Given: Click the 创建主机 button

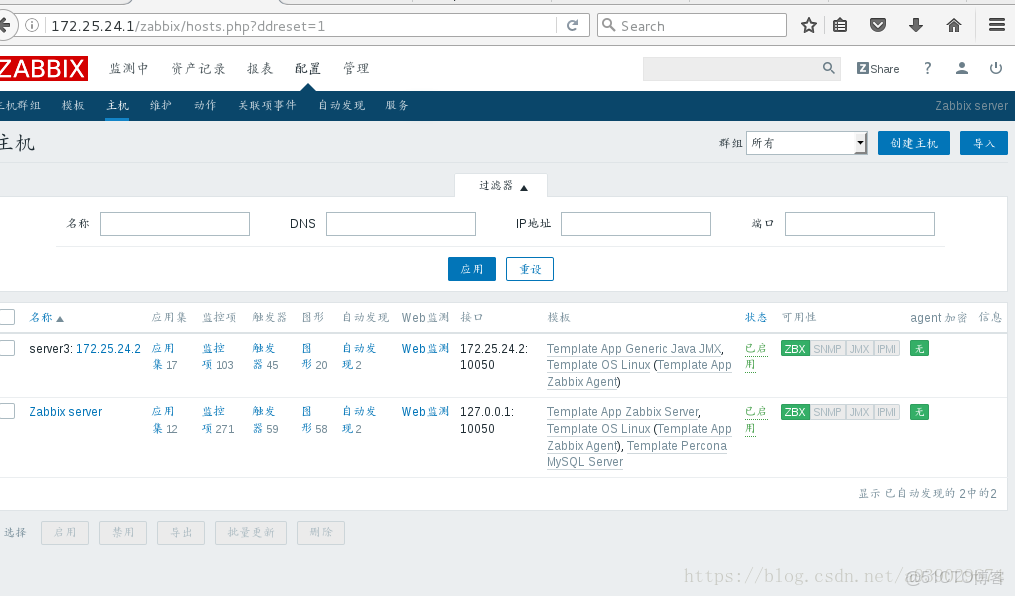Looking at the screenshot, I should click(913, 143).
